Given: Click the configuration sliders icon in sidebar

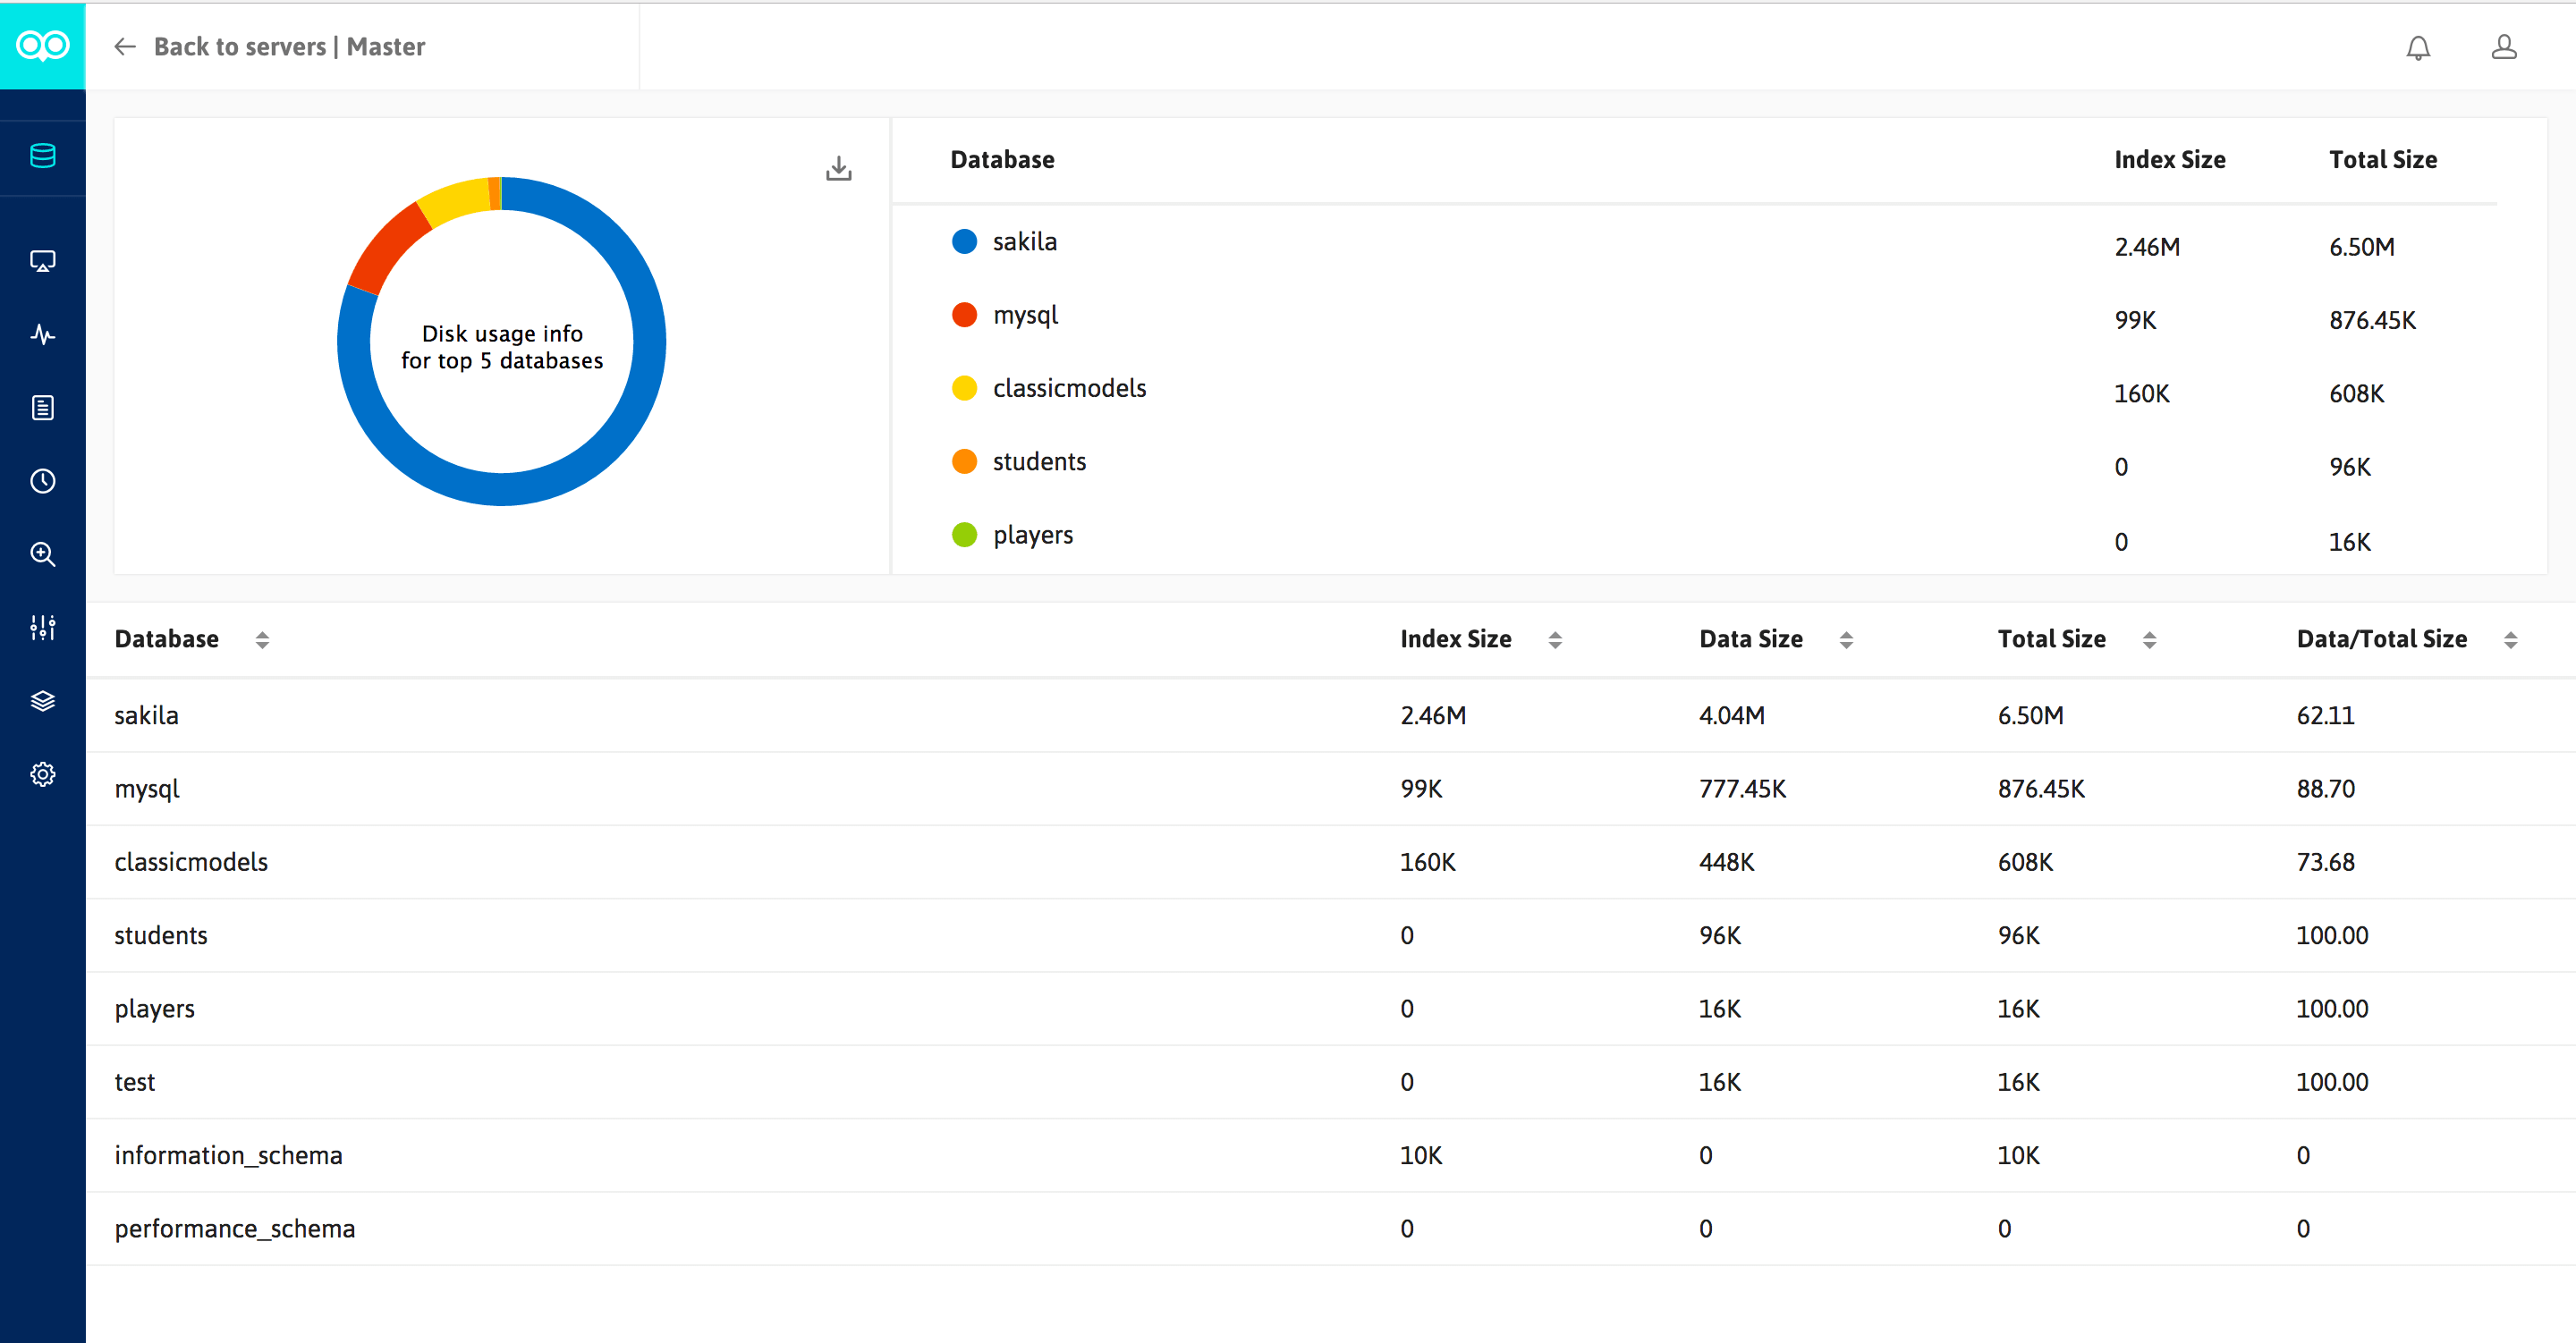Looking at the screenshot, I should pos(42,628).
